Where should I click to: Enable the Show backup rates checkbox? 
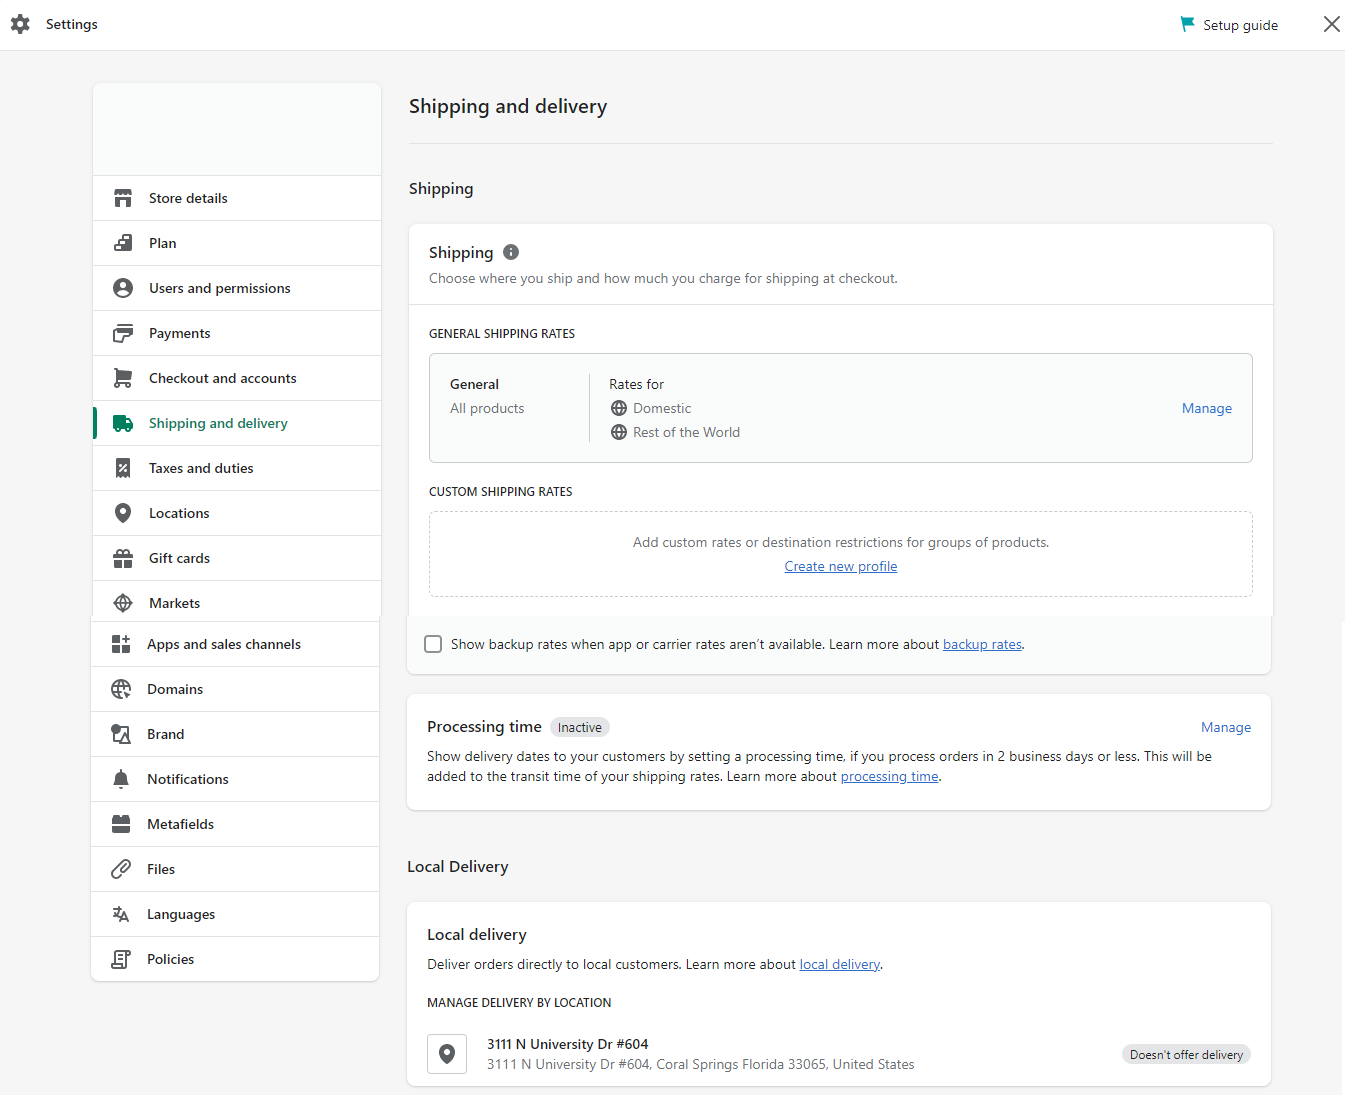(433, 644)
